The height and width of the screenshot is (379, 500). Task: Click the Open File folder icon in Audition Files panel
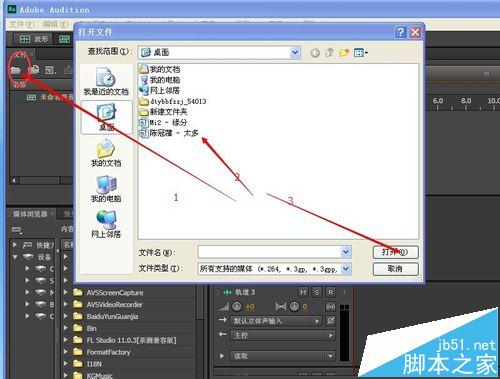(16, 70)
